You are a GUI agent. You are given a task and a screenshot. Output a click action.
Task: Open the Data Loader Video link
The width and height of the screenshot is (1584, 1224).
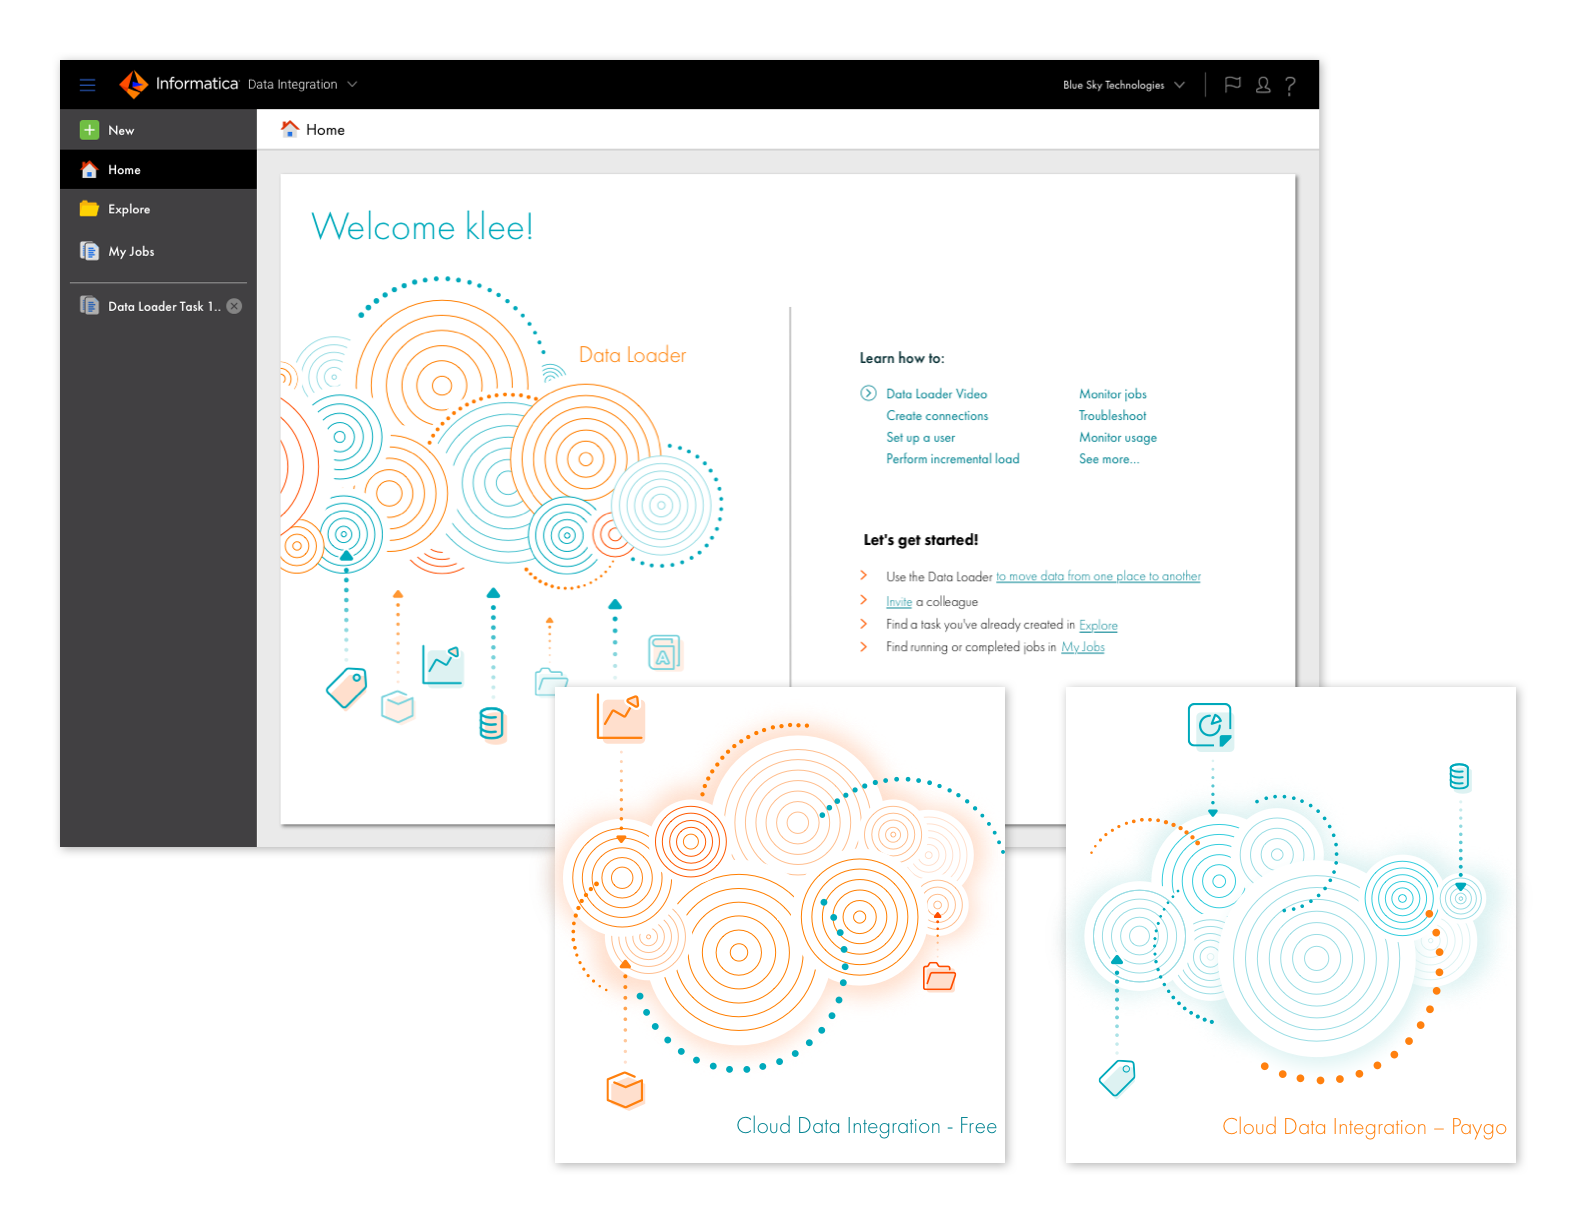pos(936,394)
